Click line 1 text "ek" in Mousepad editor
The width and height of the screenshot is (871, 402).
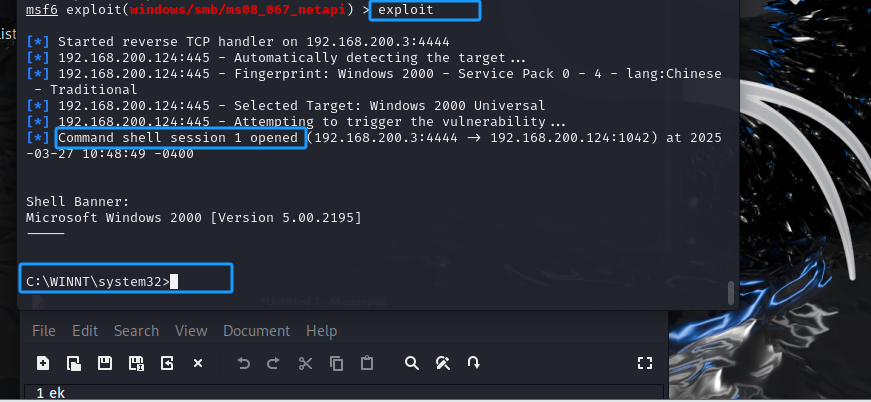[x=57, y=394]
